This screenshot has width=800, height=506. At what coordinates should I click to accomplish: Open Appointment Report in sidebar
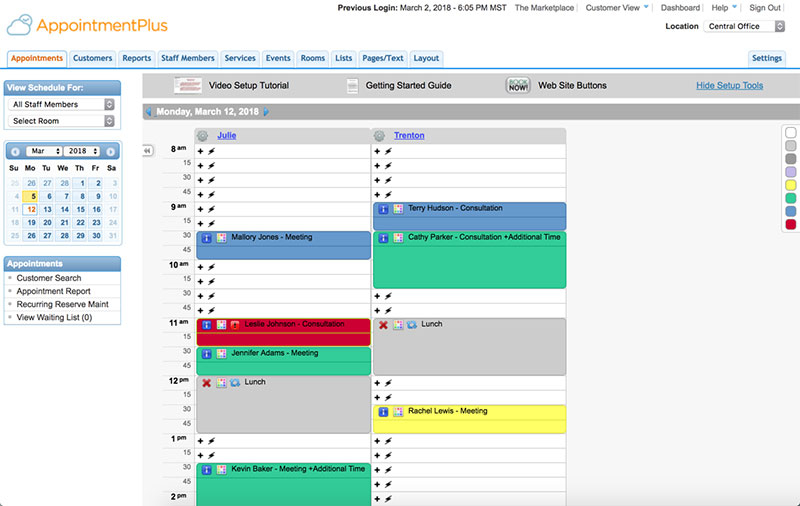pyautogui.click(x=54, y=291)
